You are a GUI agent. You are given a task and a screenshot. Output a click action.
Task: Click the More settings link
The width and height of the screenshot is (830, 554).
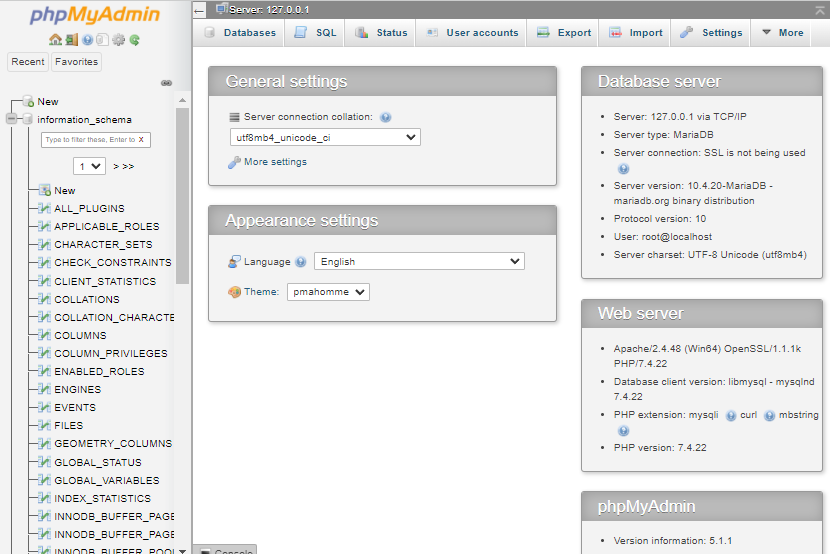(x=274, y=162)
